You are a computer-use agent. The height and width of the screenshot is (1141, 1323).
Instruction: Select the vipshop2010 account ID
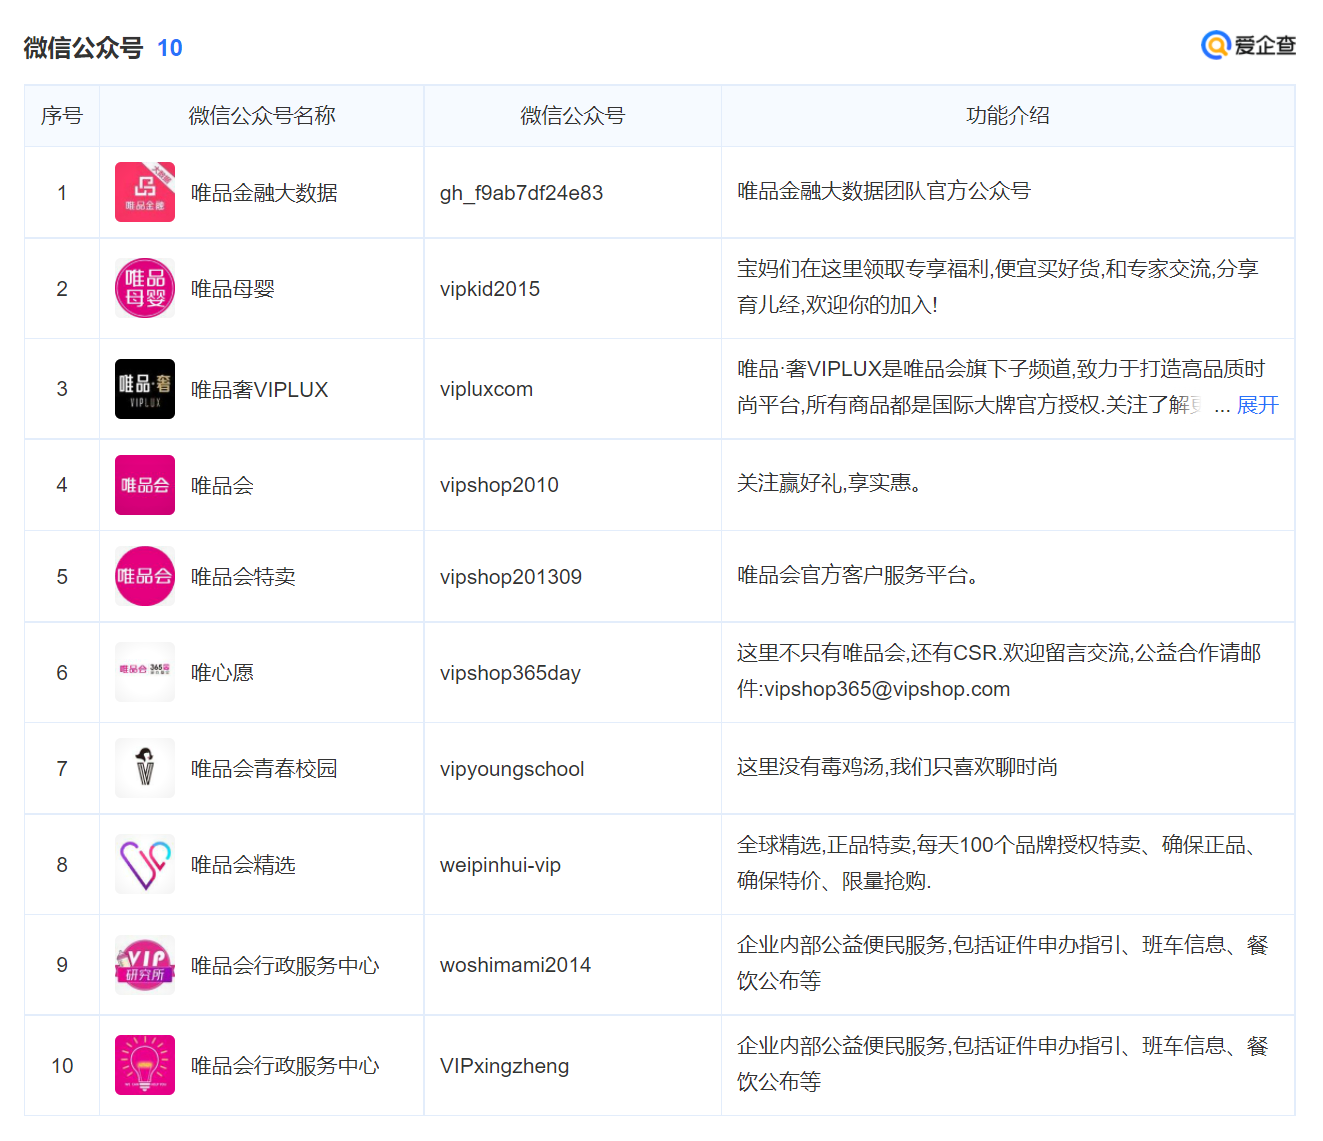click(499, 486)
